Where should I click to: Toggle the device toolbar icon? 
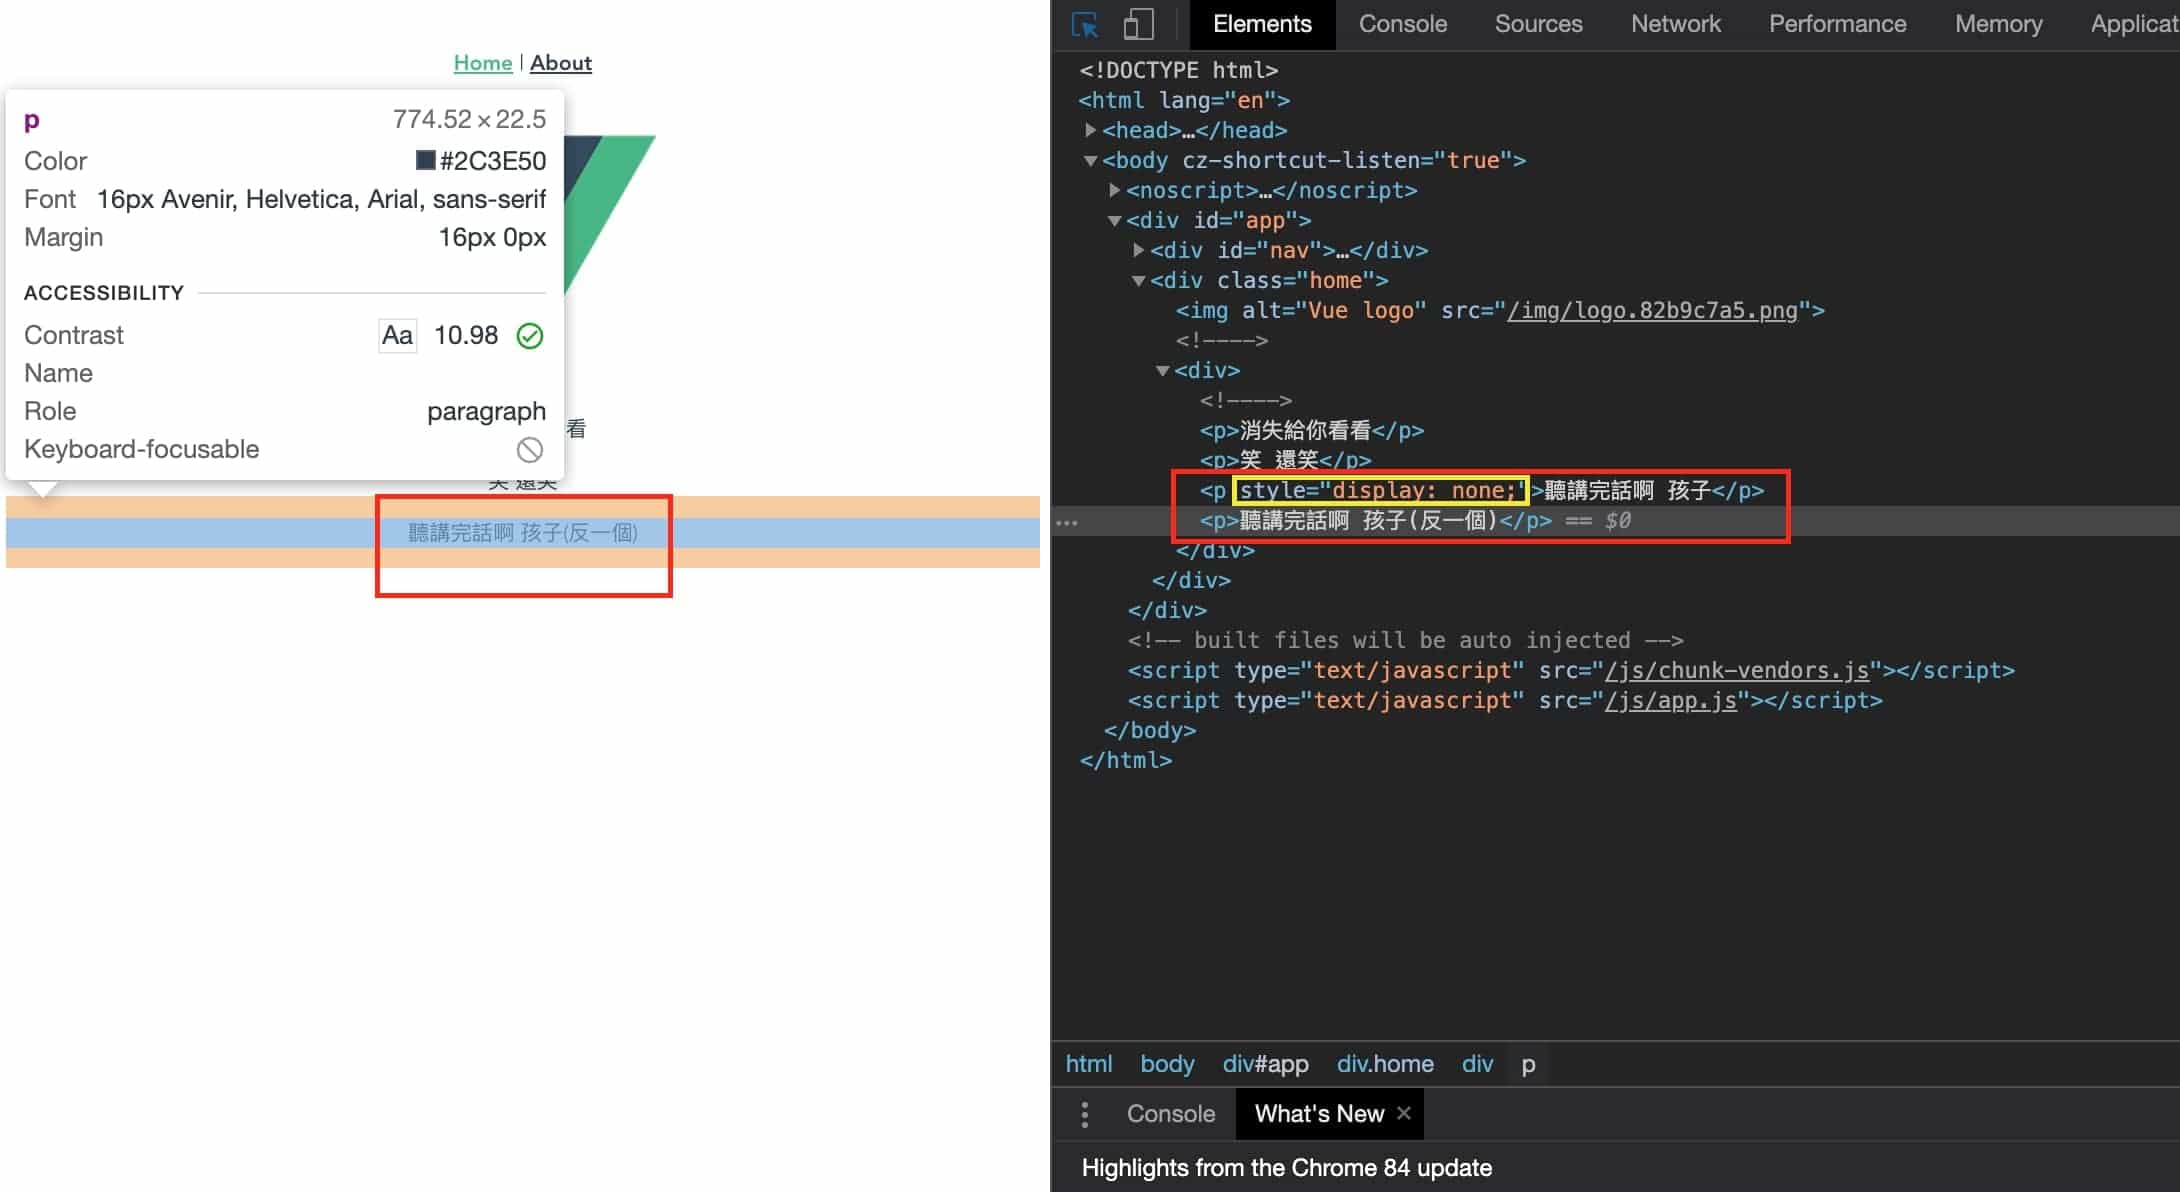(x=1138, y=24)
